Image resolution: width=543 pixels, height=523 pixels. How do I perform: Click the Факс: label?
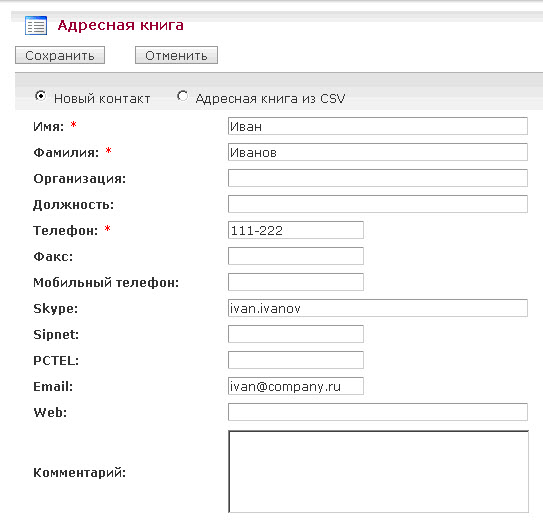pos(53,257)
